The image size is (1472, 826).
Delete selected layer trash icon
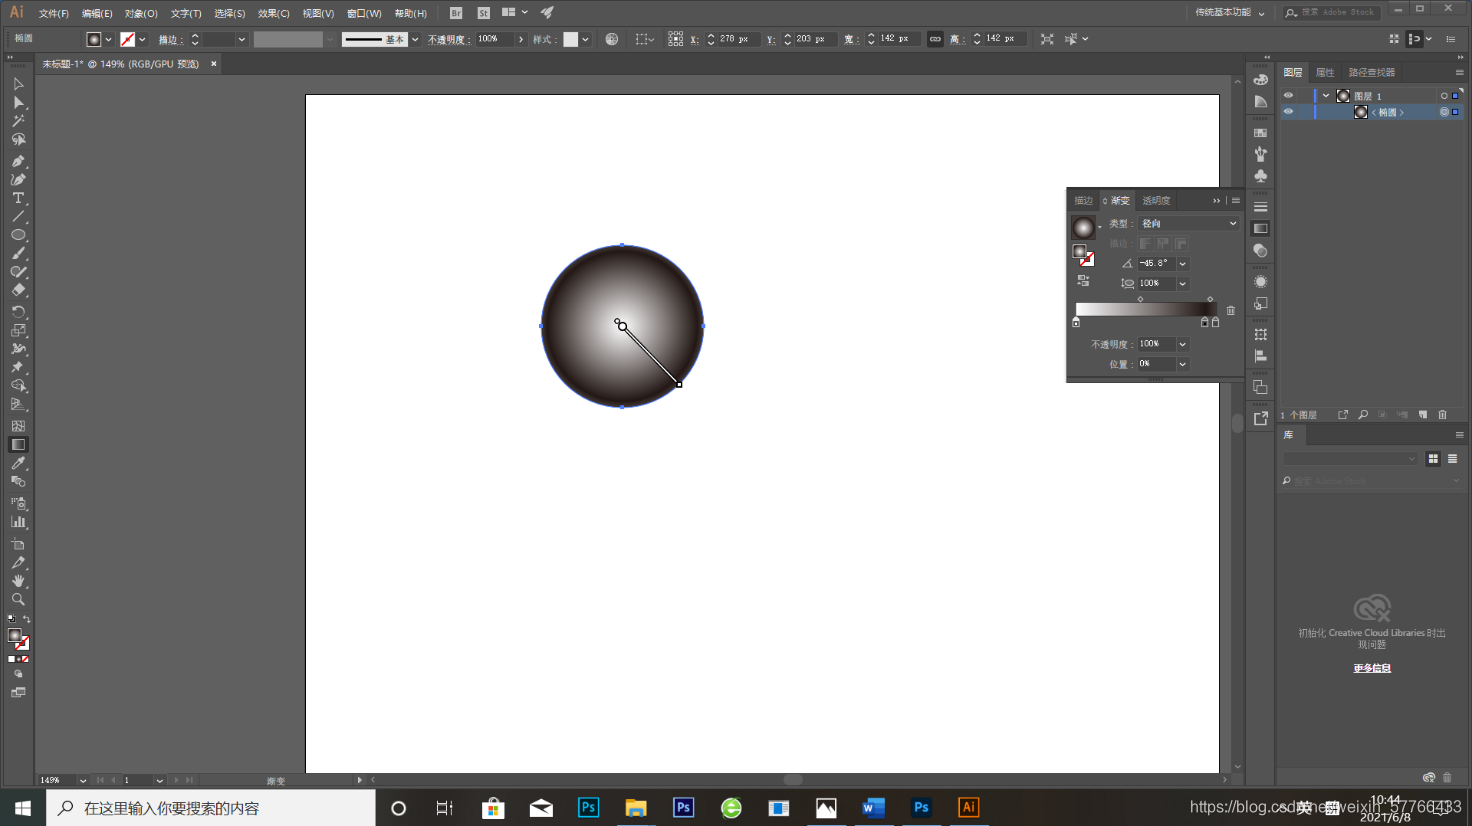click(x=1442, y=415)
